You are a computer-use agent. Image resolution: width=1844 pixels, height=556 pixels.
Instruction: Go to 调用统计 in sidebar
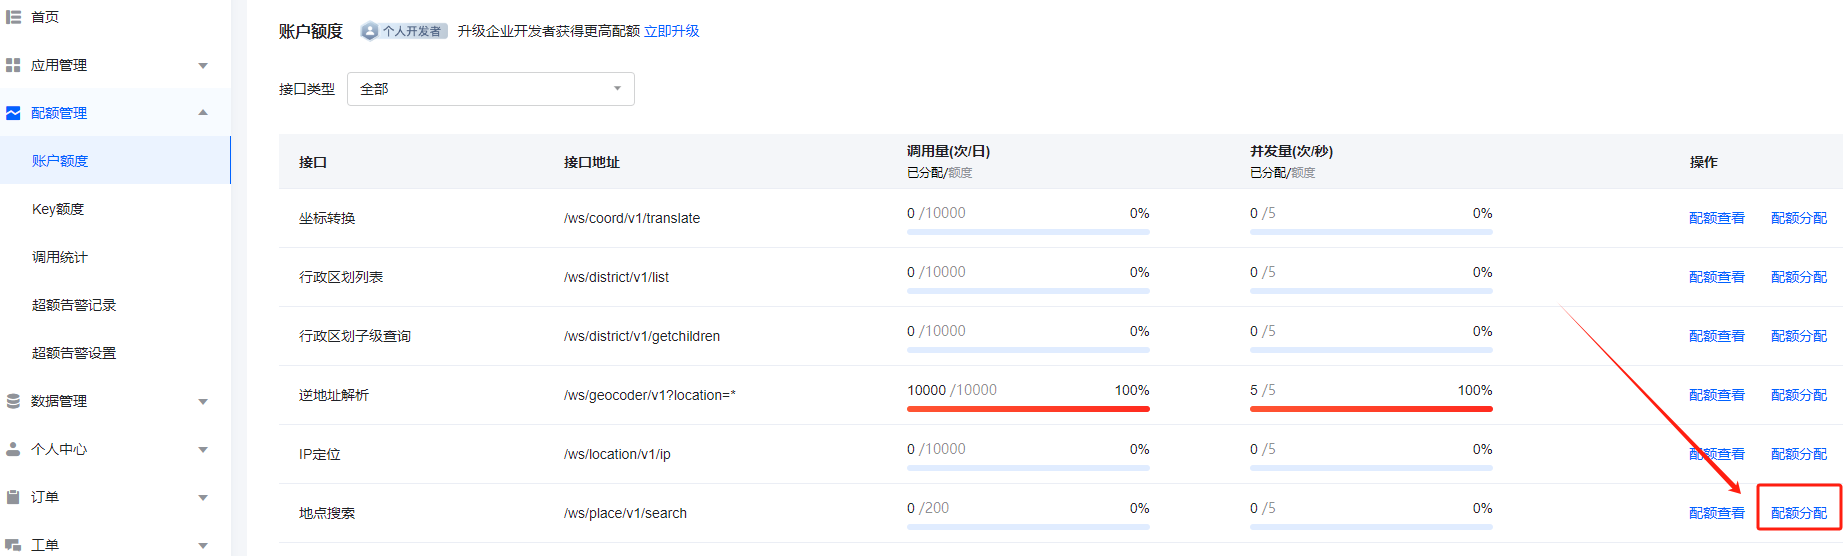tap(60, 257)
